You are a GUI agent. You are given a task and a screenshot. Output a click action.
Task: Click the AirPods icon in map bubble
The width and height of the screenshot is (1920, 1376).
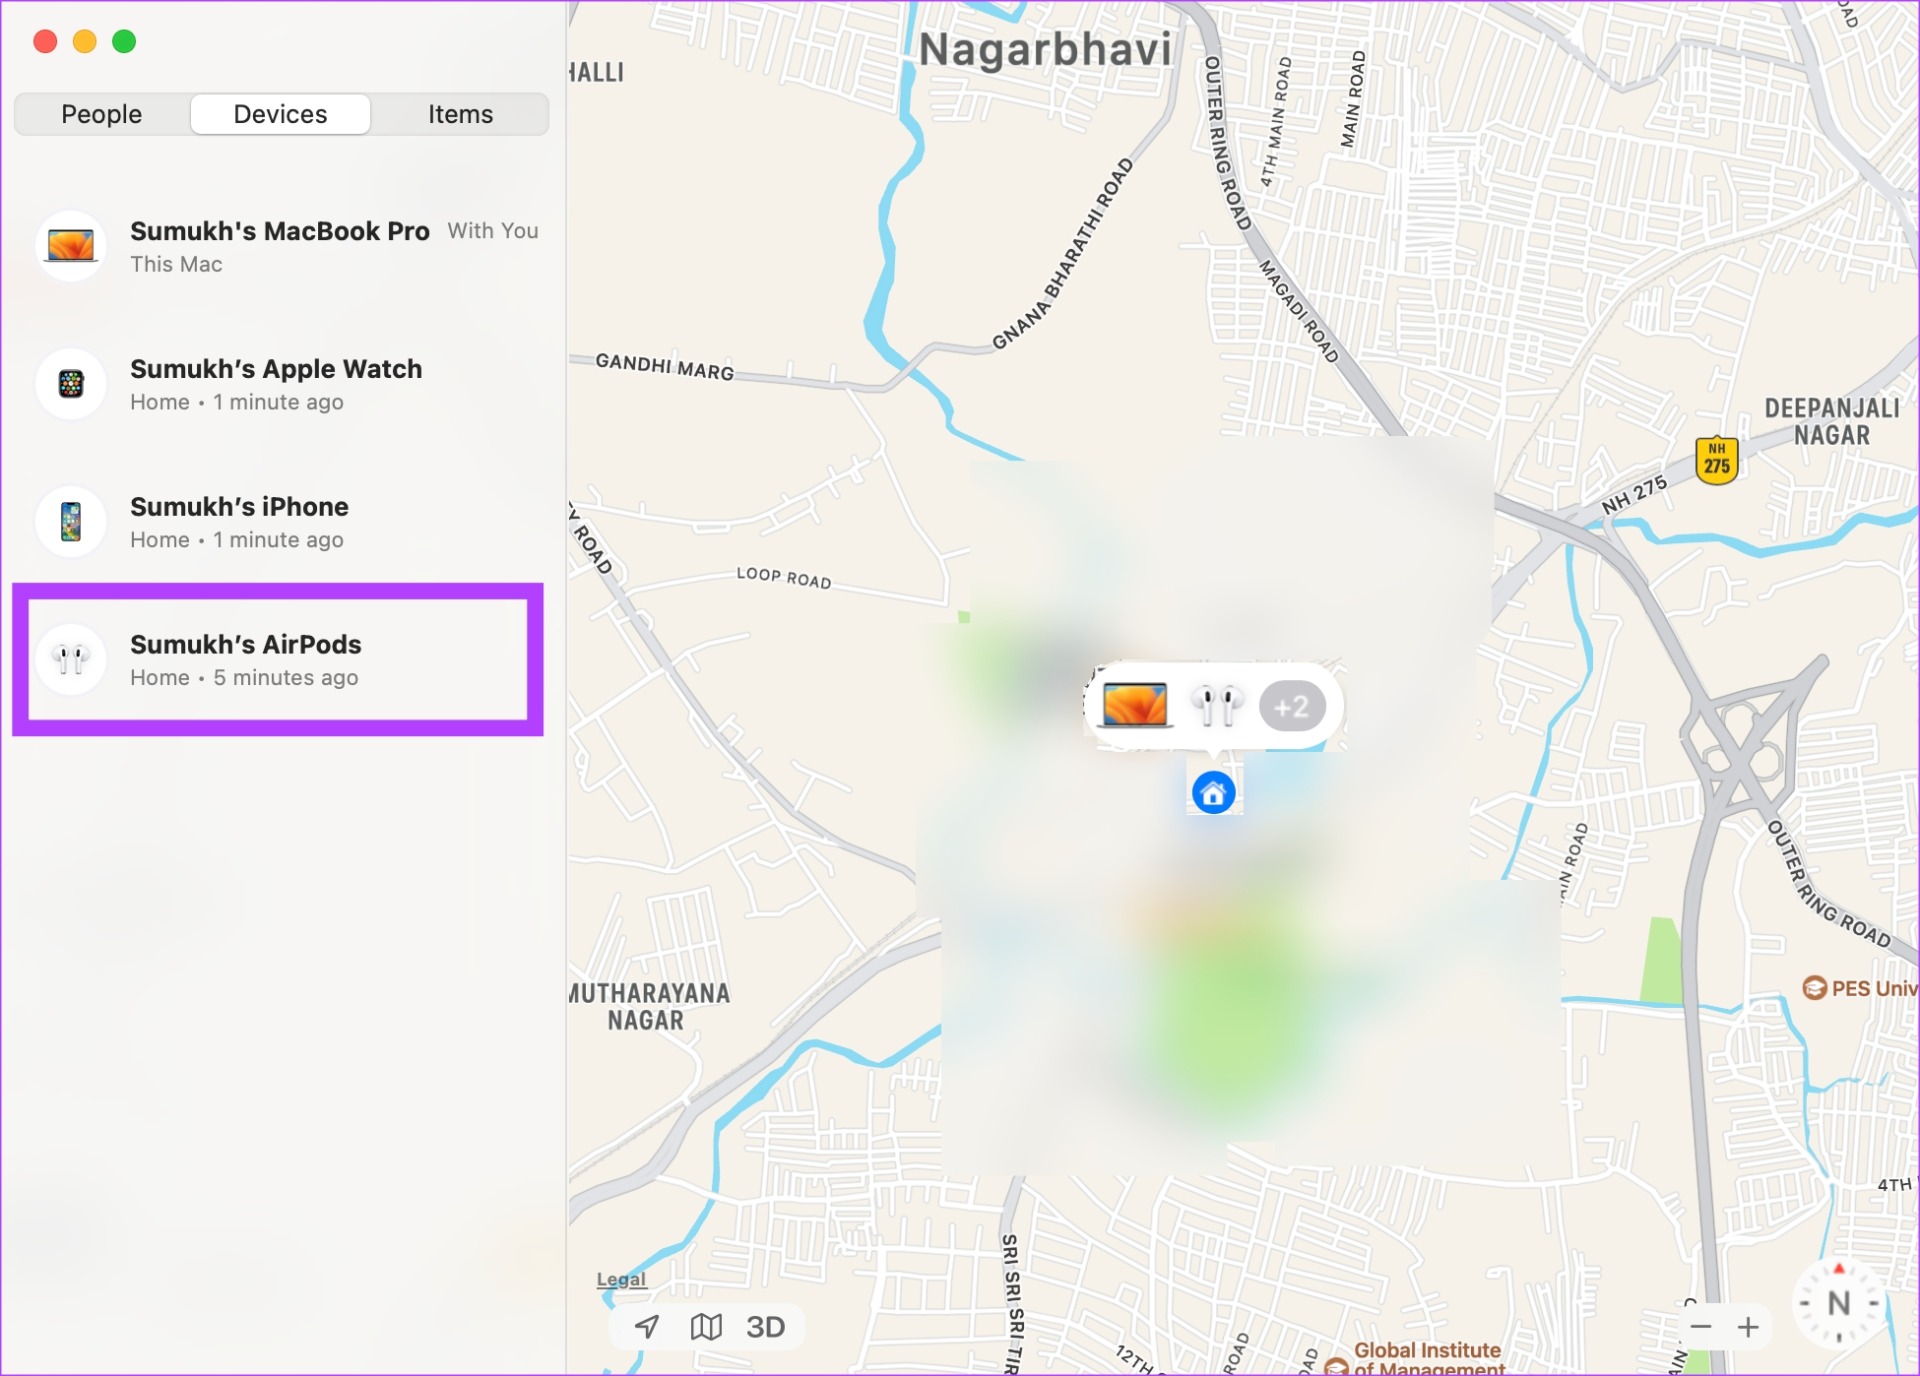click(1216, 705)
